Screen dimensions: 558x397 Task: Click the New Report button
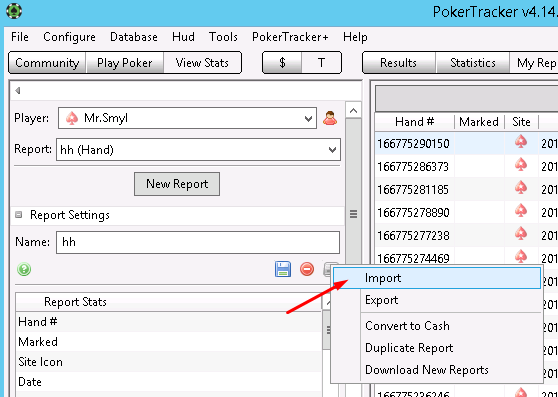177,184
